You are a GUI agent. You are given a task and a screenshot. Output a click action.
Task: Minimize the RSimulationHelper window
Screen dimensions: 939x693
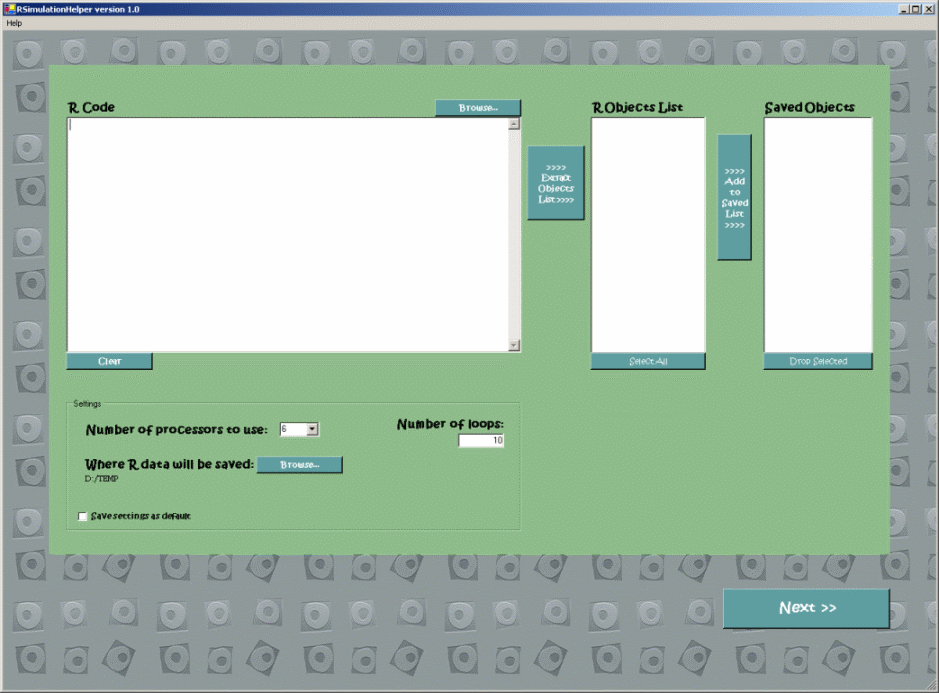point(903,8)
